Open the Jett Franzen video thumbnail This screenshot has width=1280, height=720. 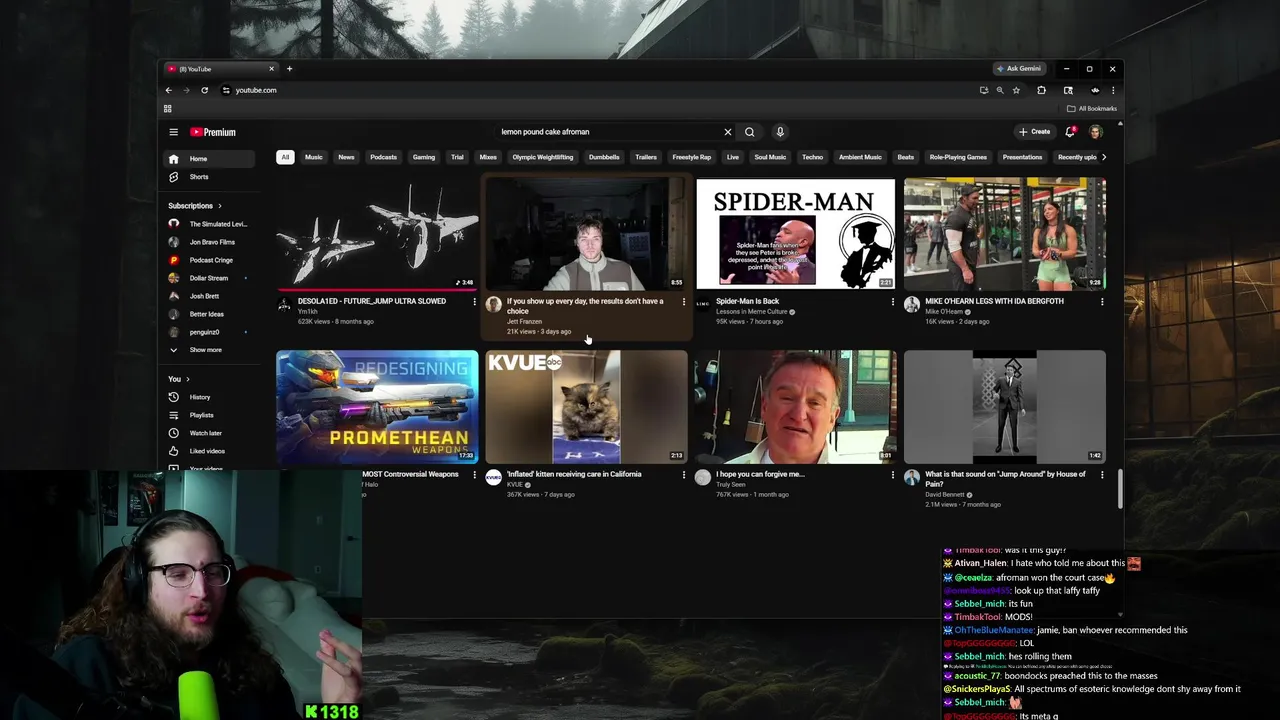586,234
